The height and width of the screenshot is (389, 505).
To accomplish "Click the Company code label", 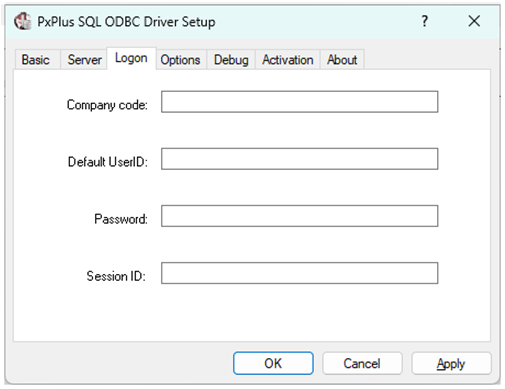I will (107, 105).
